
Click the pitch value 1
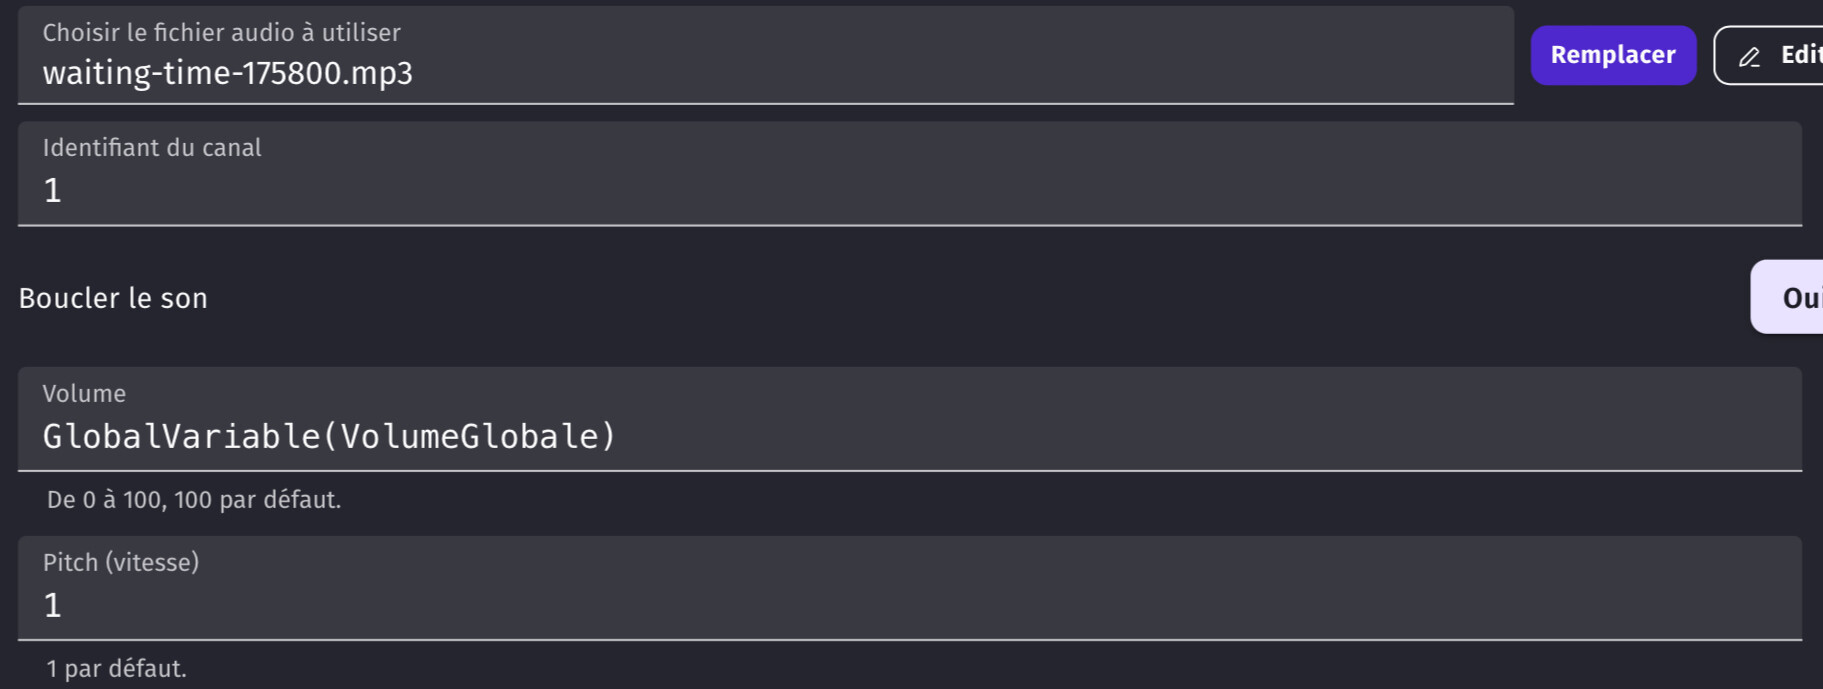tap(53, 605)
